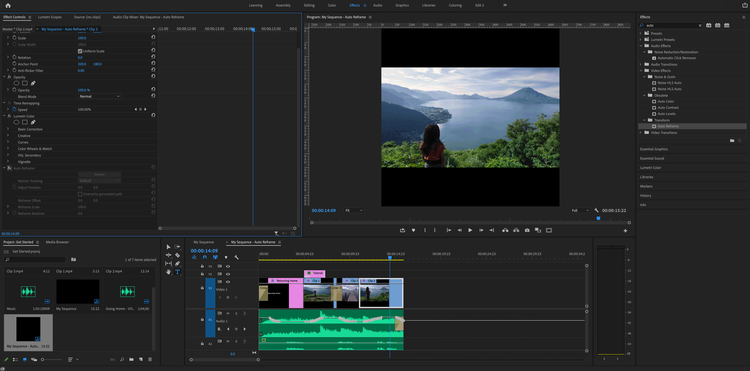Collapse the Audio Effects folder

(641, 46)
